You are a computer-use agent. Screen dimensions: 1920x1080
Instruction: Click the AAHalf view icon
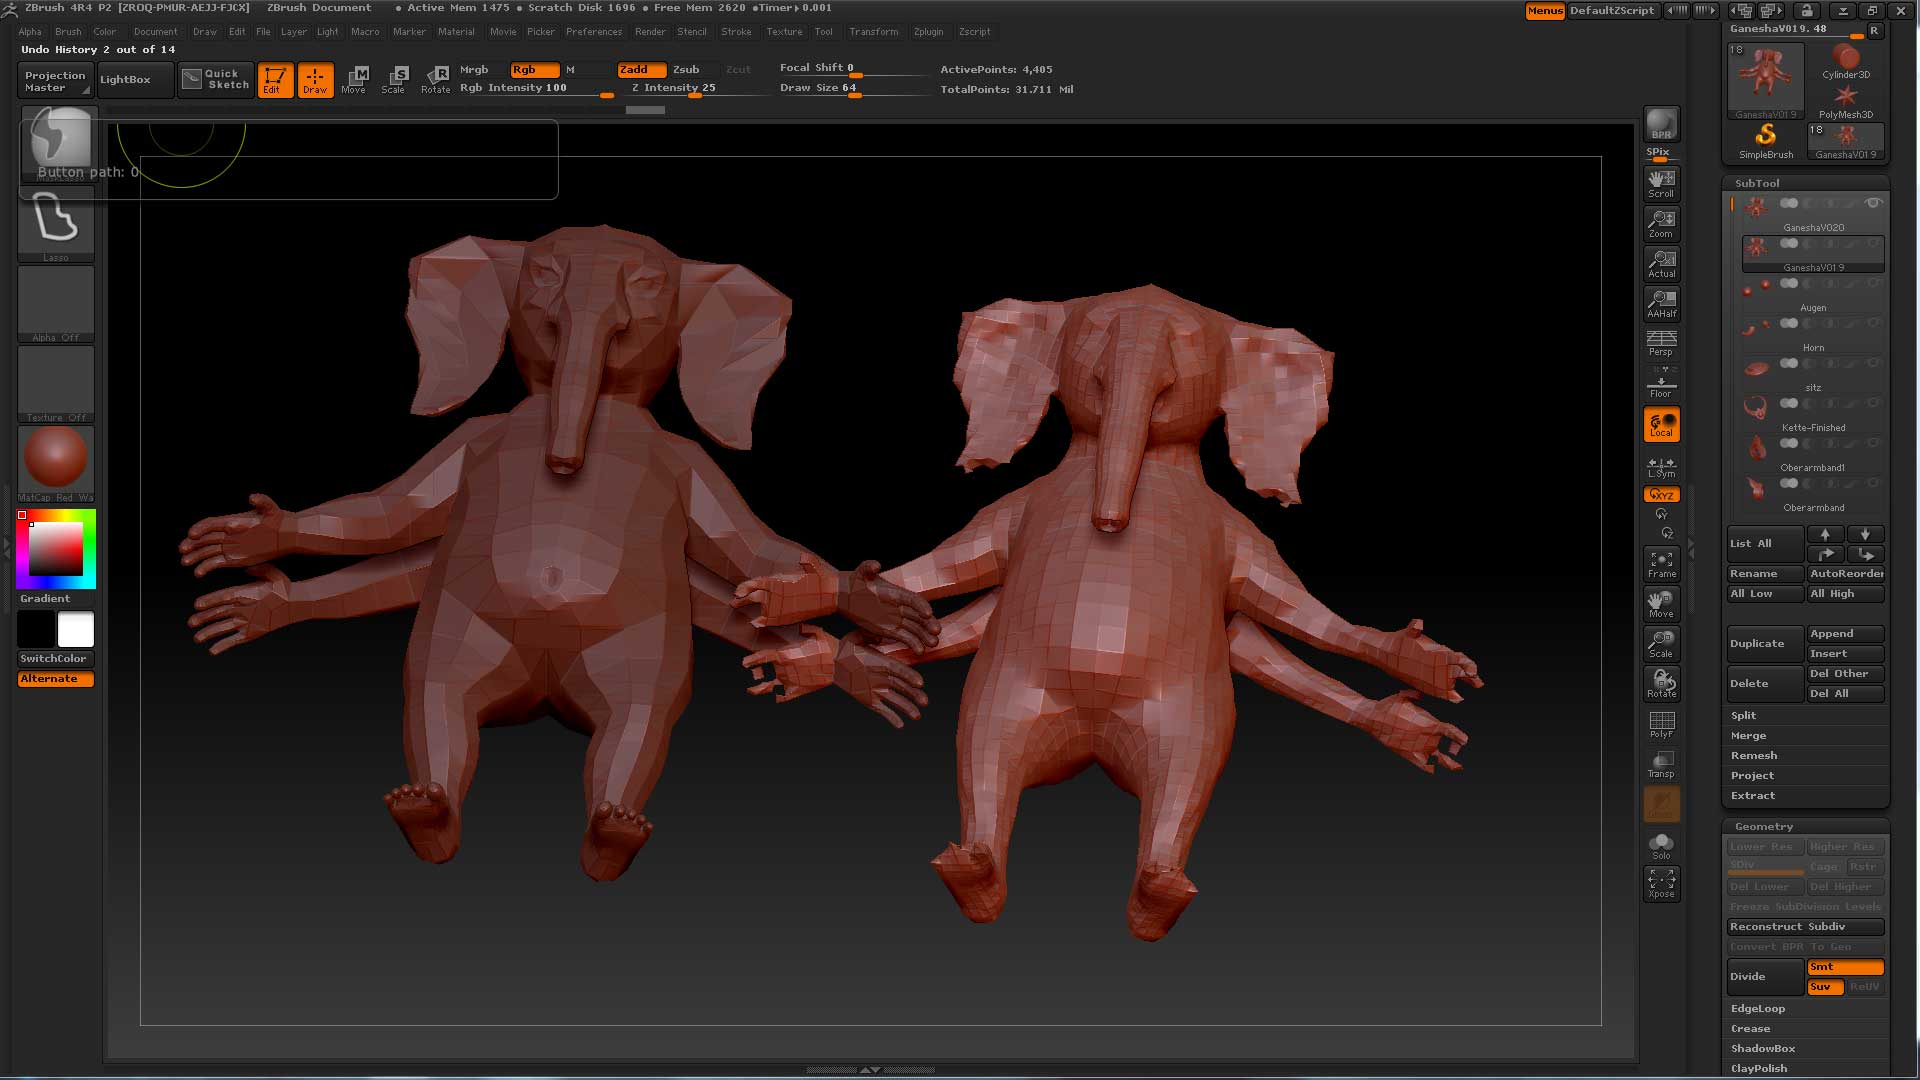pyautogui.click(x=1661, y=303)
